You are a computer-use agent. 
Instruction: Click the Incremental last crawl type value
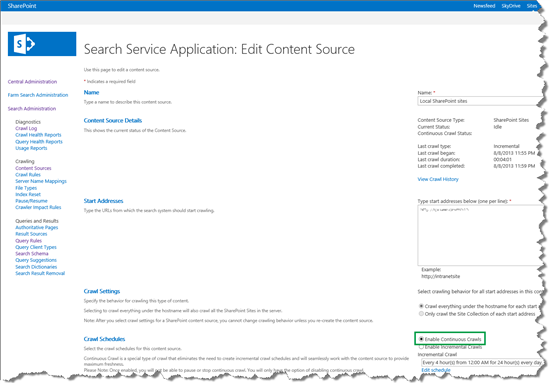[x=507, y=146]
